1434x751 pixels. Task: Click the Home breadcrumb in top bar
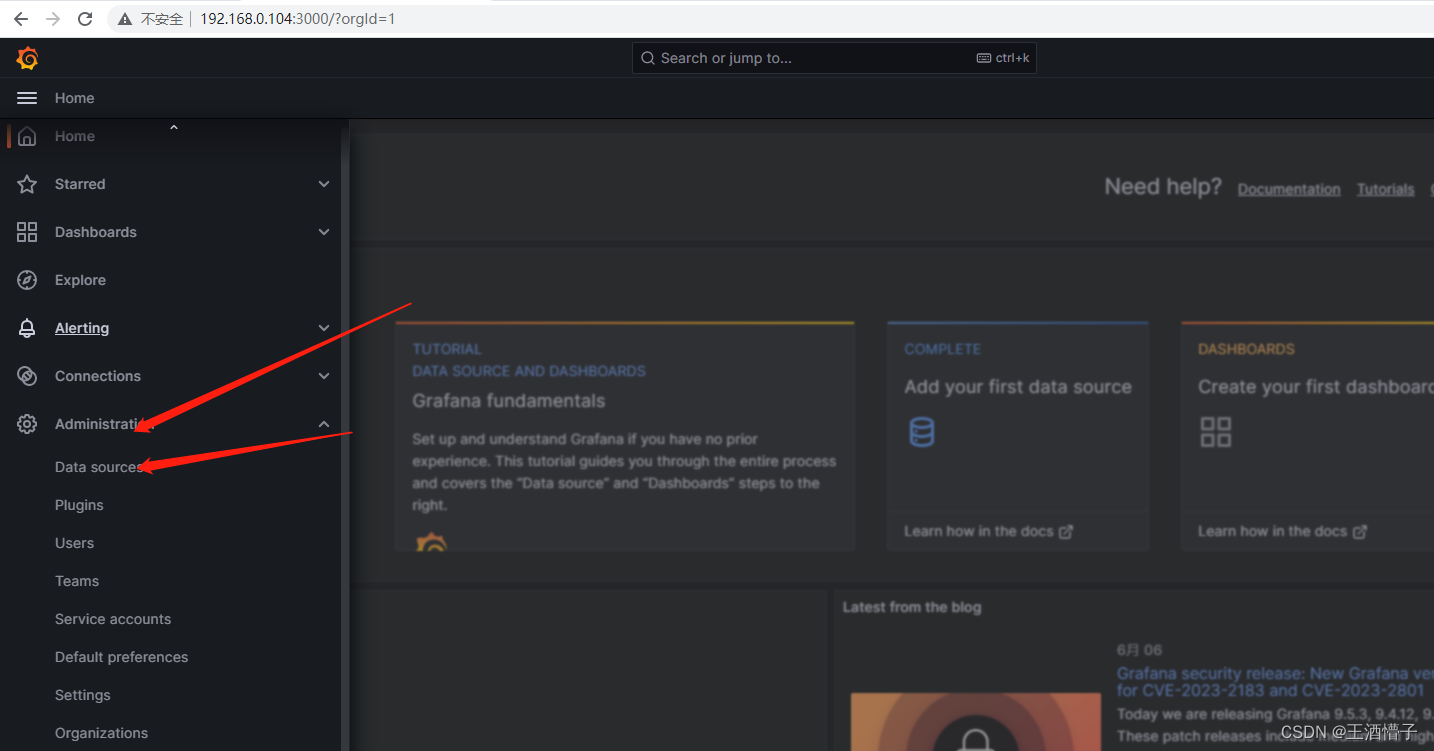point(75,98)
